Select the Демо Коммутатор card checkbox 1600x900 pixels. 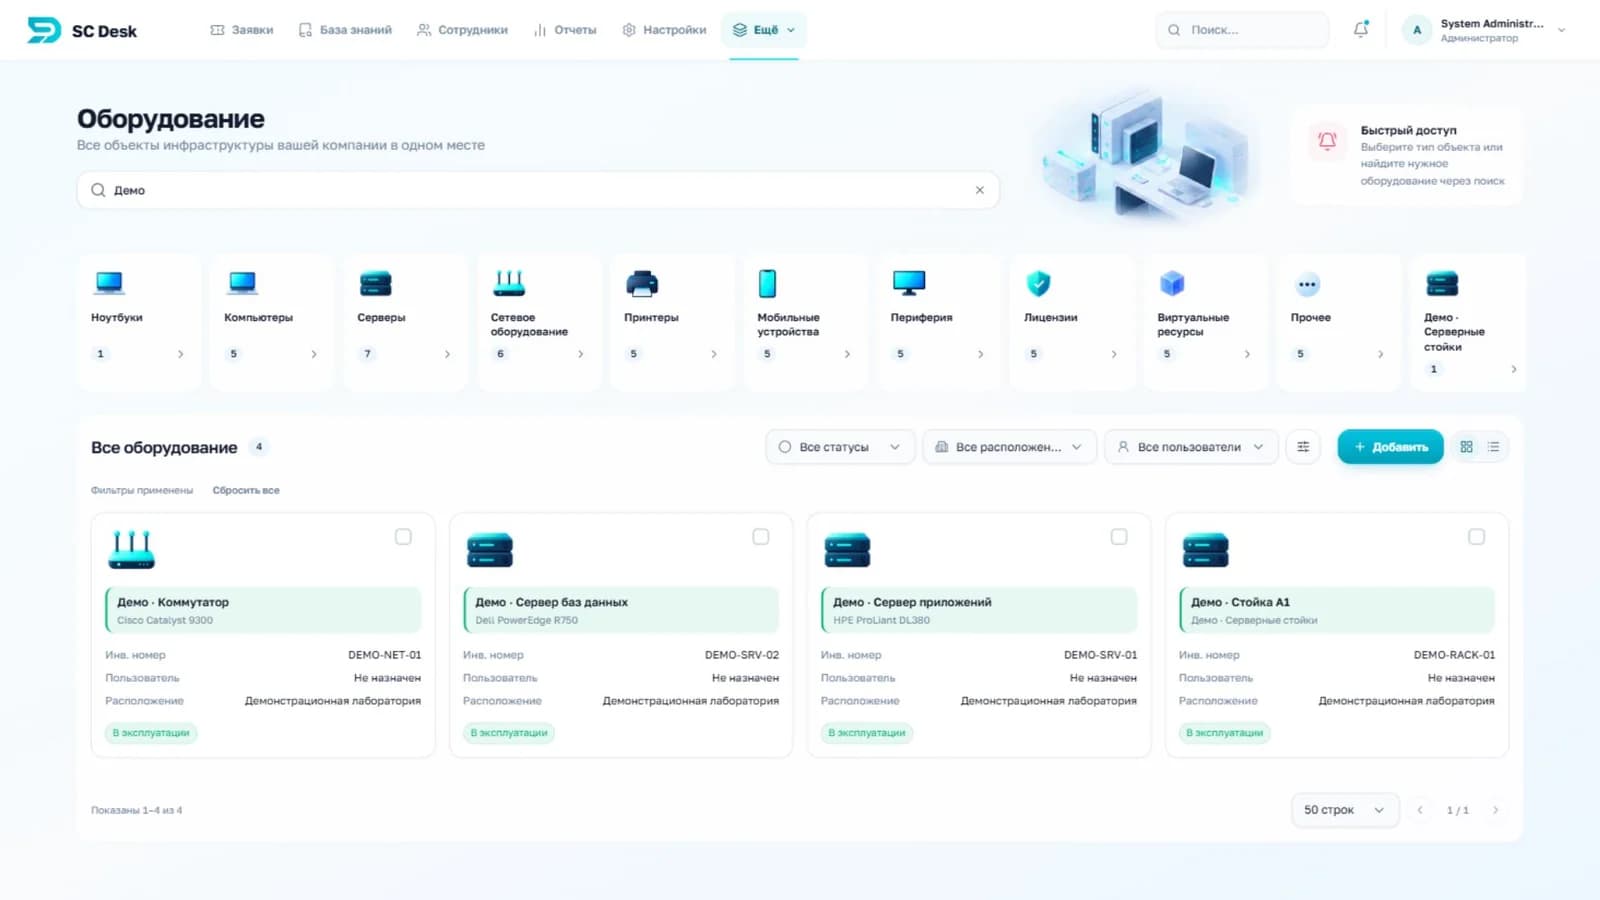tap(403, 537)
